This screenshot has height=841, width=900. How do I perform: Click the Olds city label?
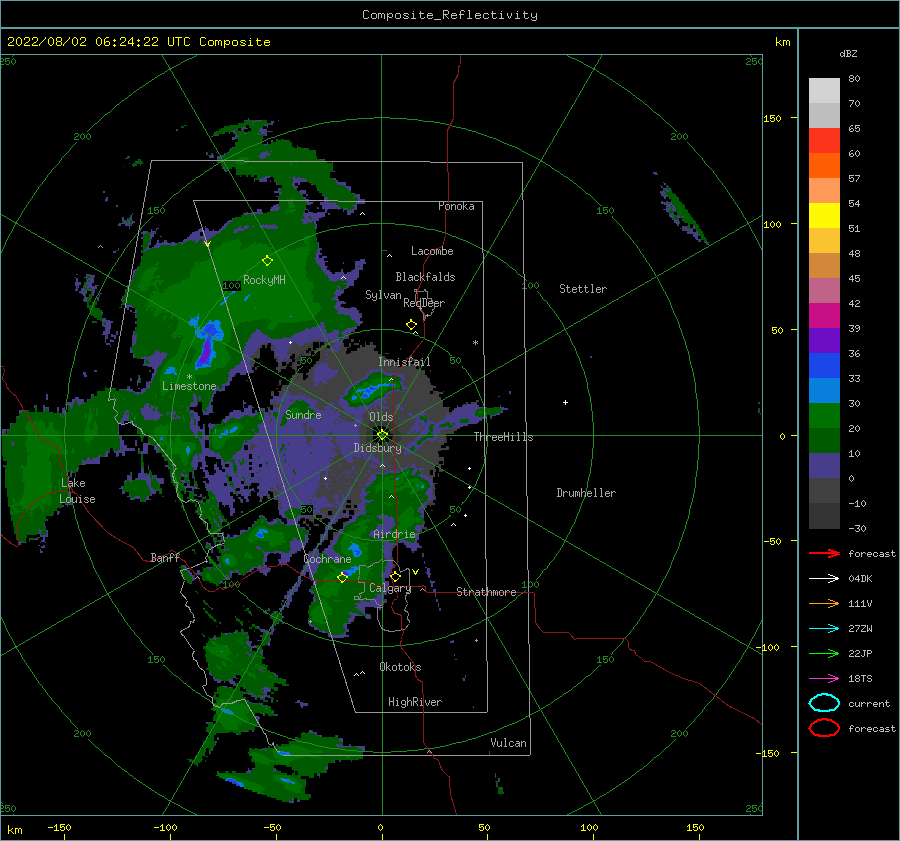pos(381,417)
